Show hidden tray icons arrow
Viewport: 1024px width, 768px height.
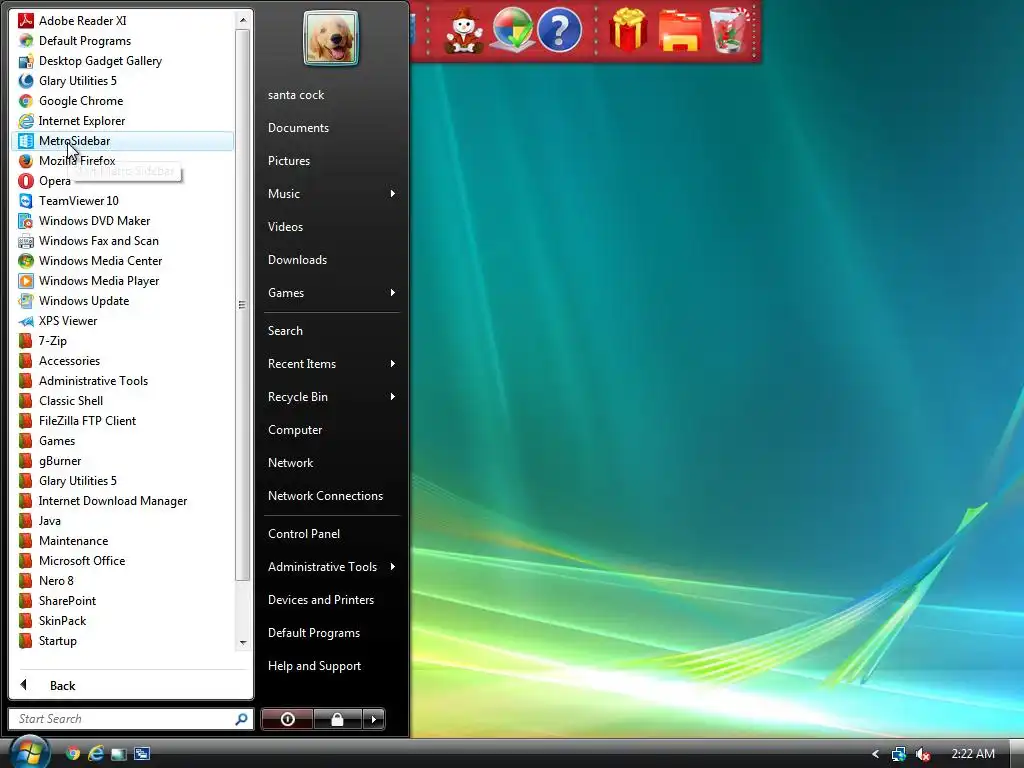pyautogui.click(x=876, y=754)
